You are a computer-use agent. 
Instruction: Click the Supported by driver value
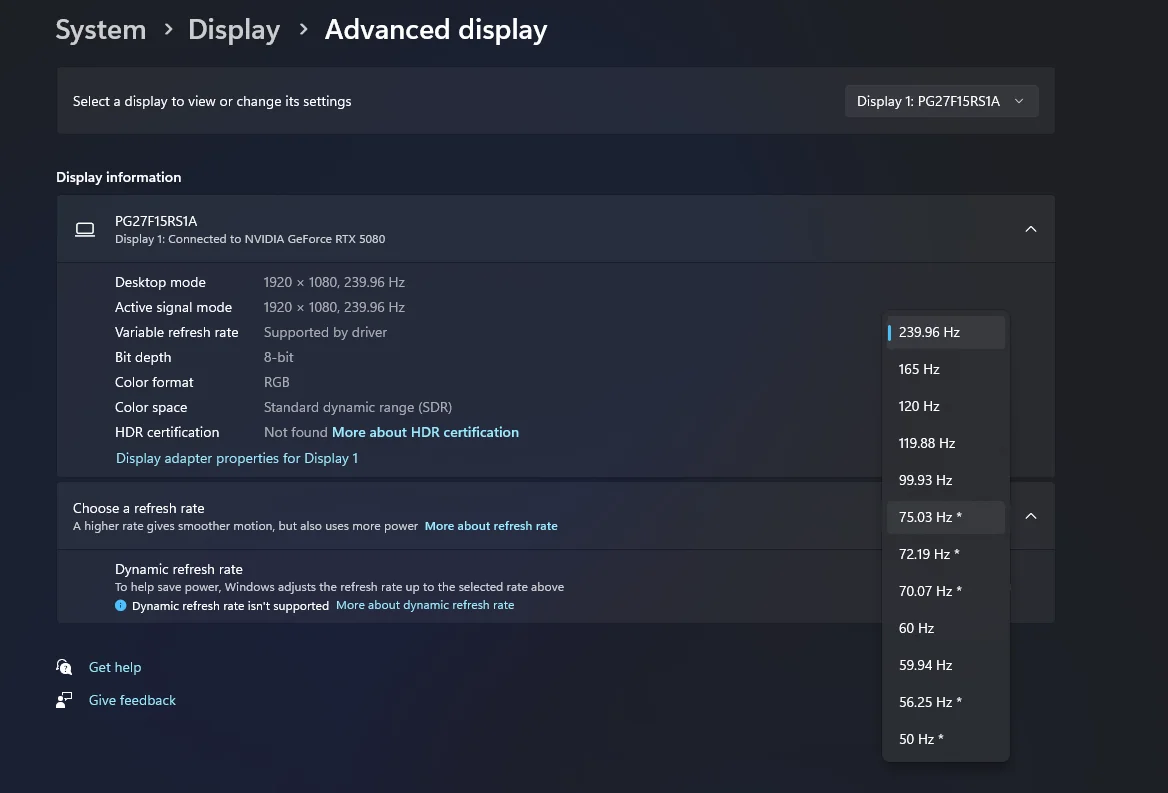point(325,332)
